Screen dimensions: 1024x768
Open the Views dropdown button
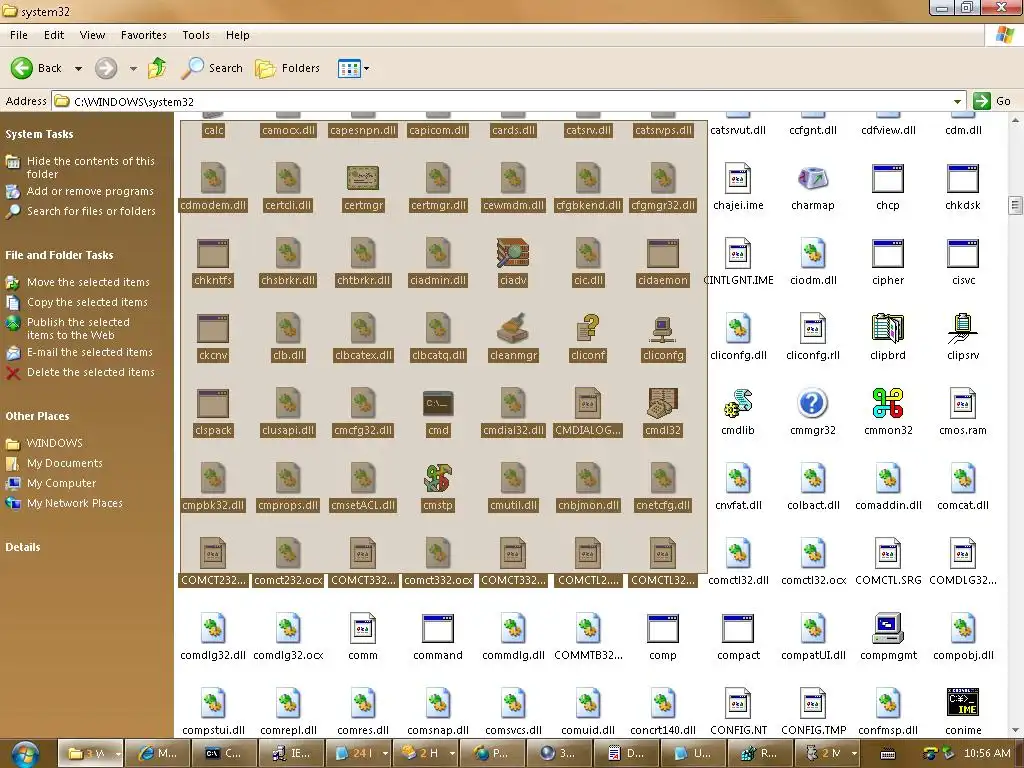353,68
